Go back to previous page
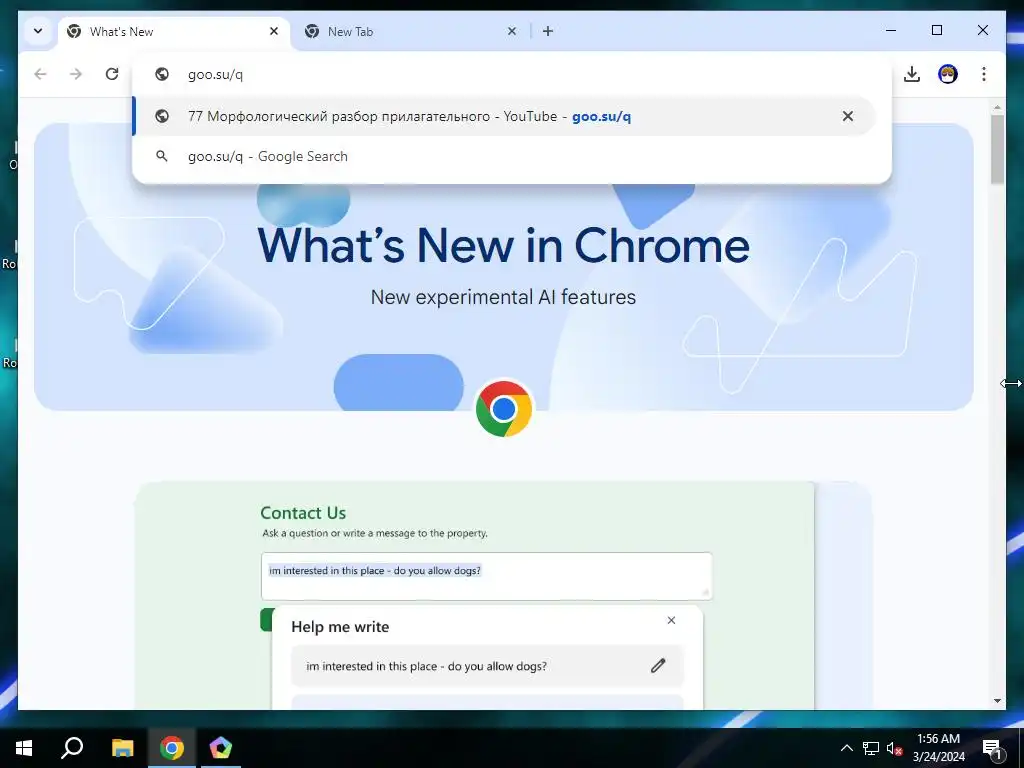1024x768 pixels. click(40, 74)
